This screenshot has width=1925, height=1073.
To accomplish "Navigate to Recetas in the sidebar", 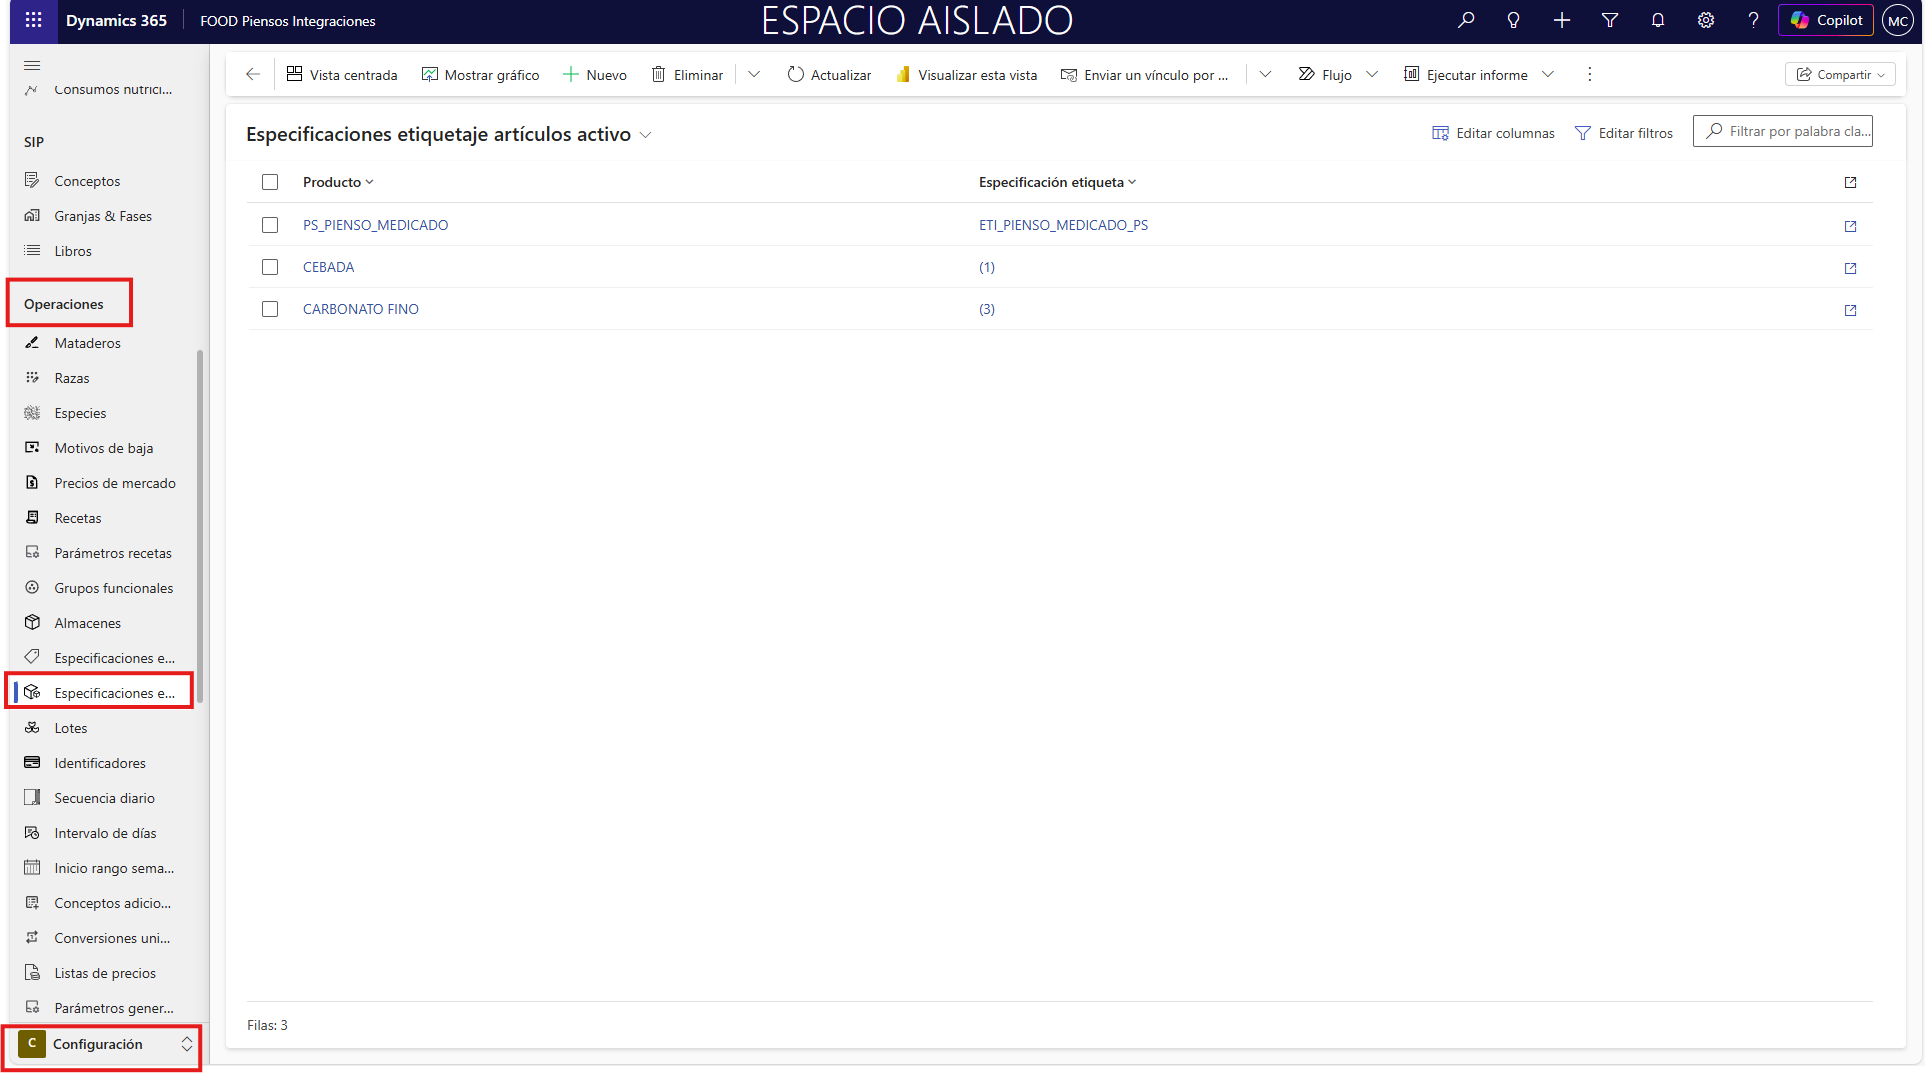I will point(78,518).
